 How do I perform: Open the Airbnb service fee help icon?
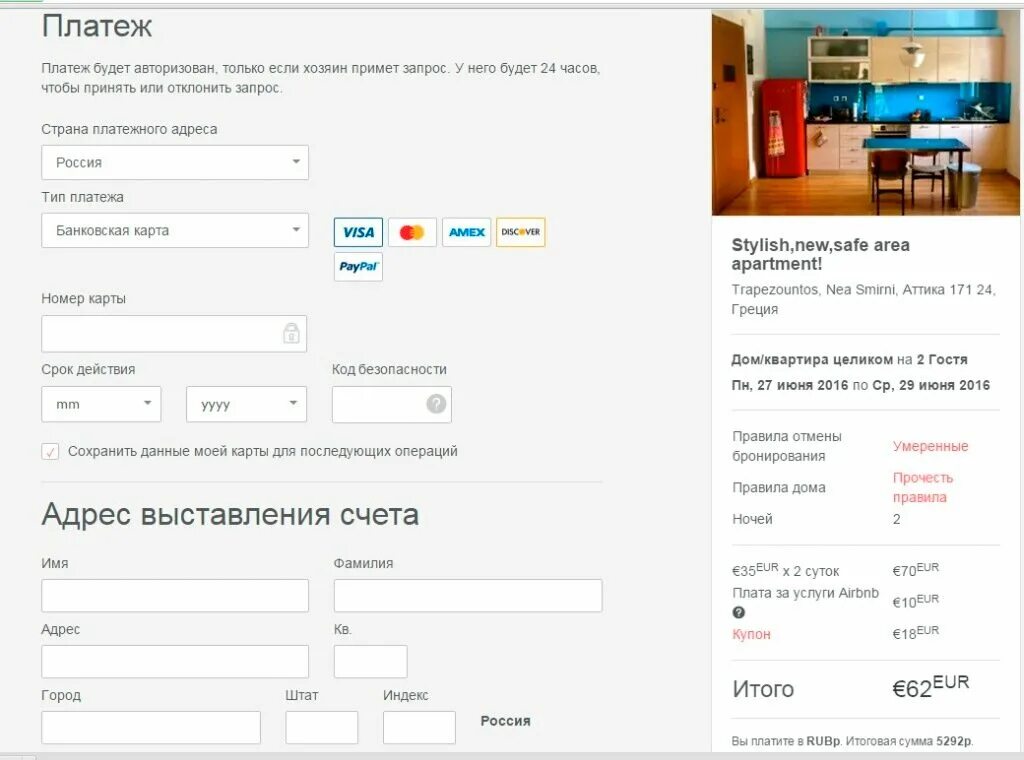739,612
